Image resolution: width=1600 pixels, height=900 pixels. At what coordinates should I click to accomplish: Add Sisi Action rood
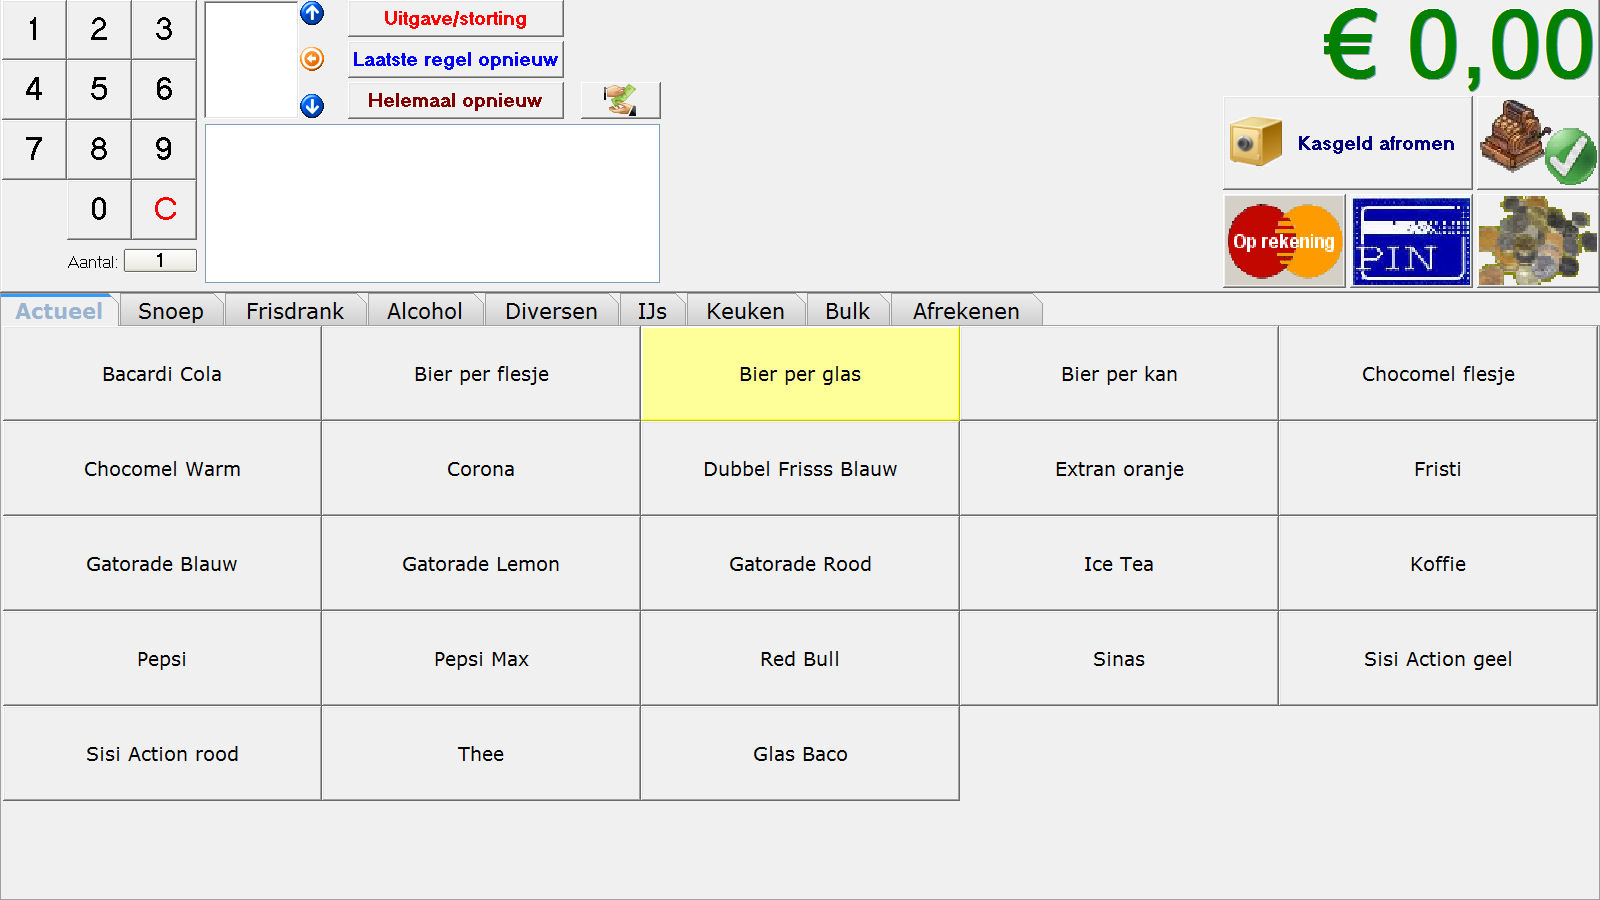pos(162,754)
